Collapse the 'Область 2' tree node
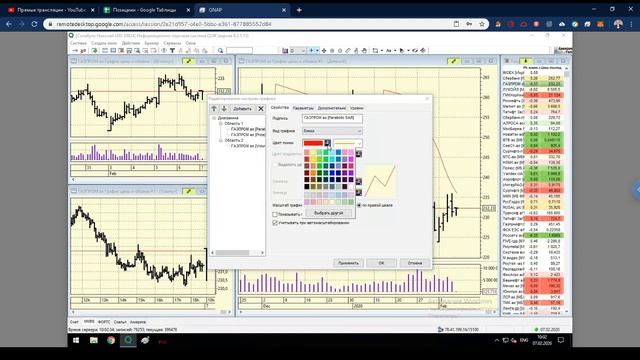640x360 pixels. point(220,140)
